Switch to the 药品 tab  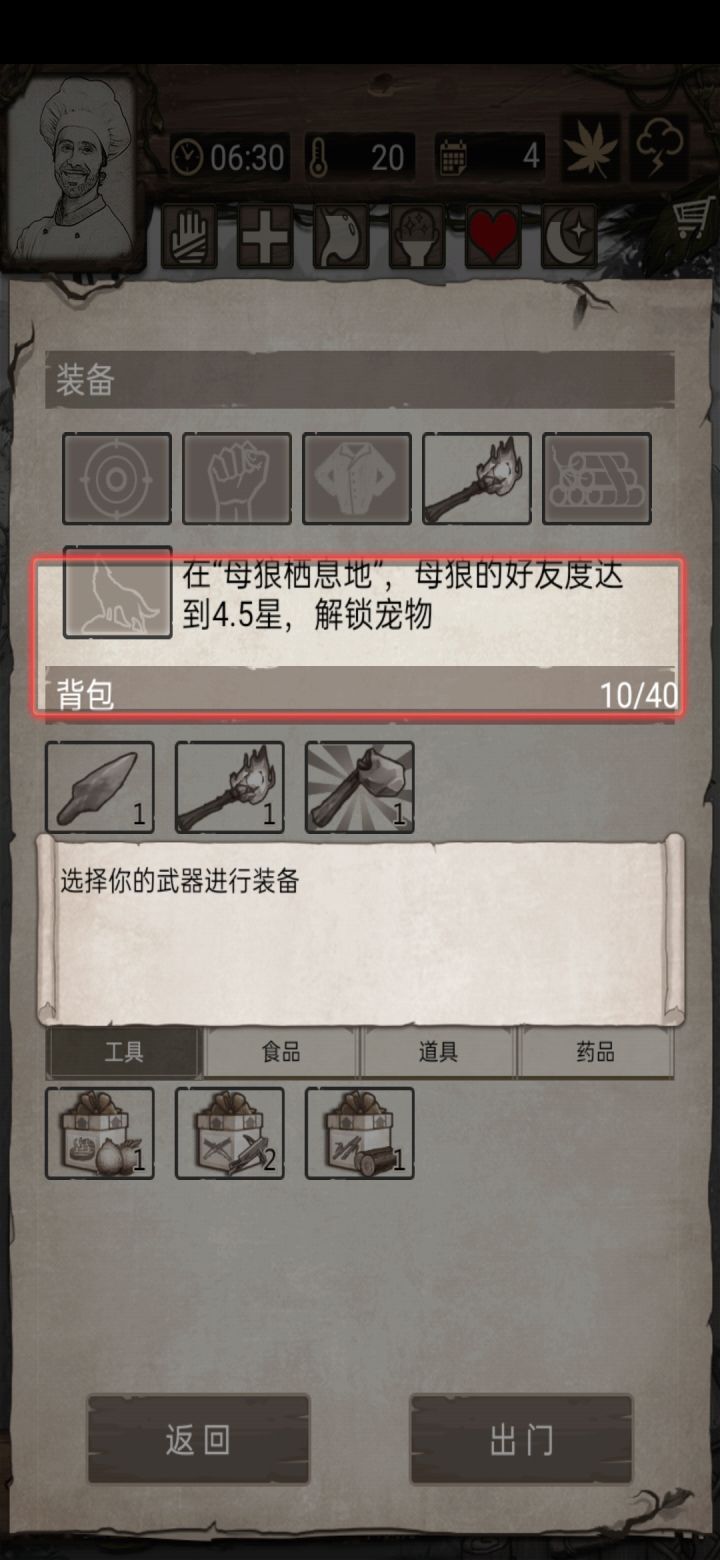coord(595,1052)
